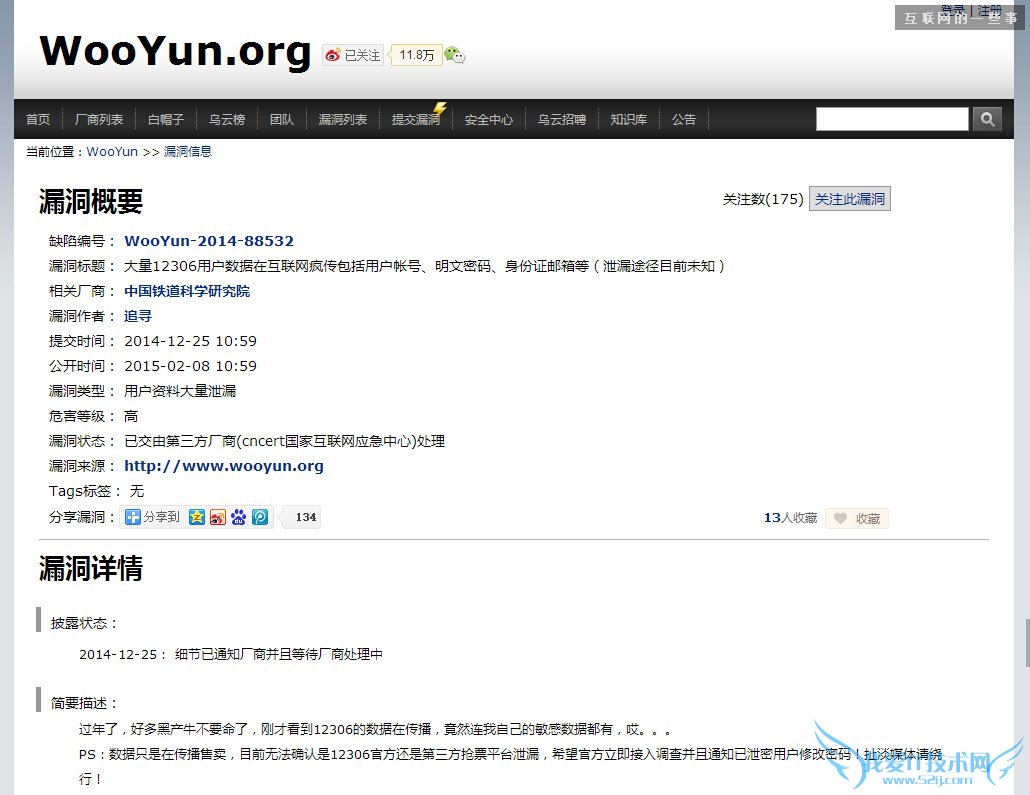The height and width of the screenshot is (795, 1030).
Task: Share to Sina Weibo via red icon
Action: [x=217, y=517]
